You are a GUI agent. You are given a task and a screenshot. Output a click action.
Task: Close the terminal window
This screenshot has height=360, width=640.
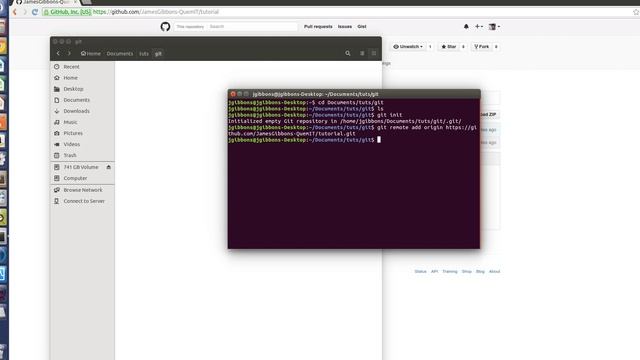coord(233,94)
